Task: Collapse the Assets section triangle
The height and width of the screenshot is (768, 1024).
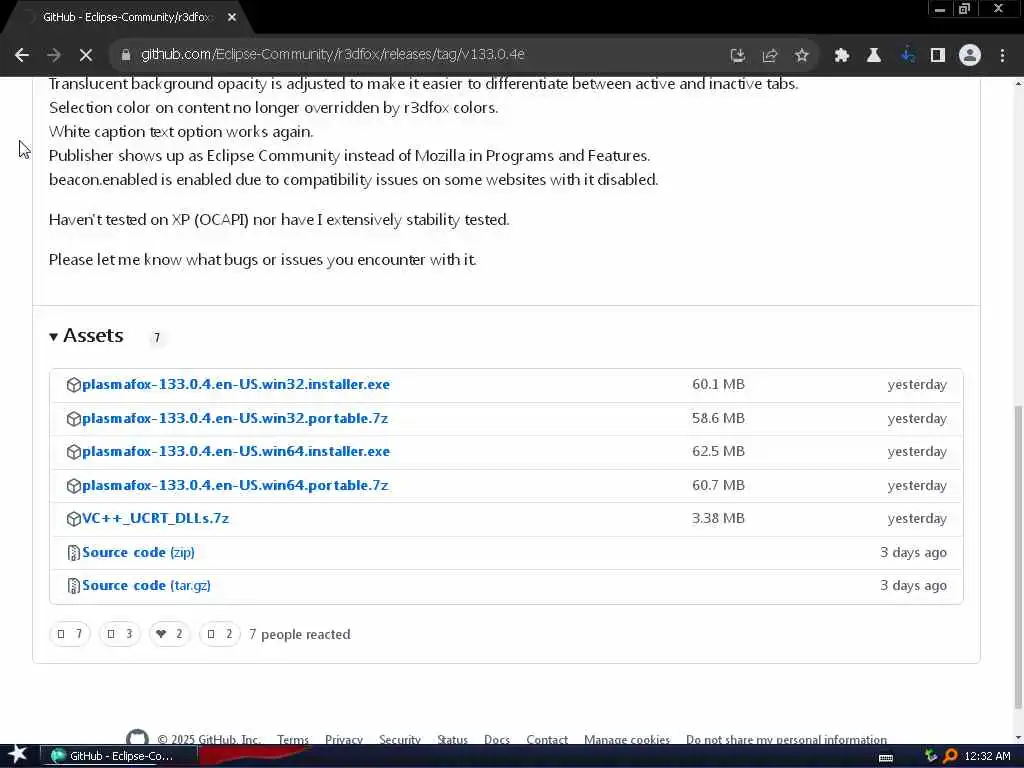Action: click(54, 337)
